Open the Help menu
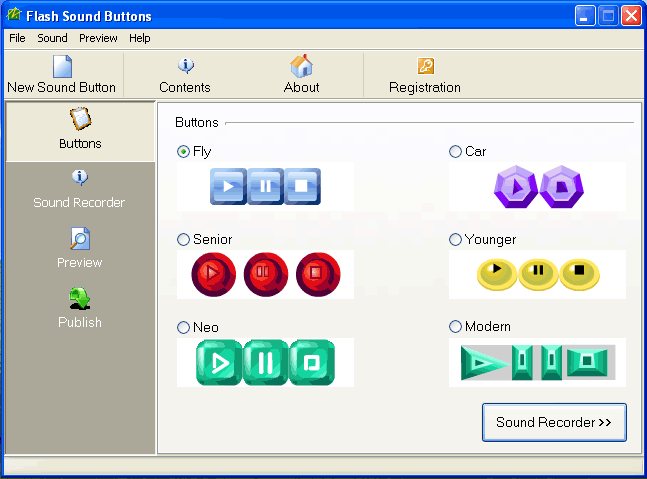Screen dimensions: 647x479 coord(139,38)
